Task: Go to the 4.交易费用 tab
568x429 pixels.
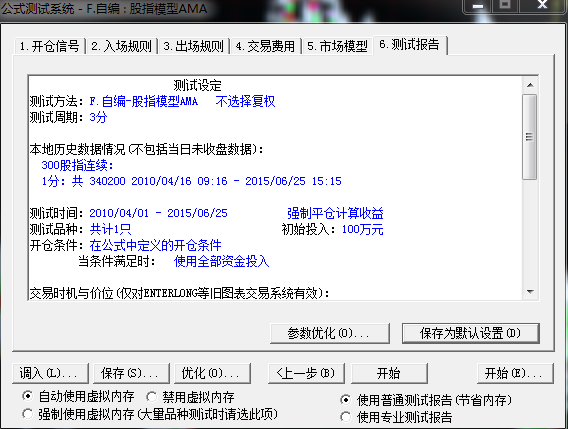Action: click(x=266, y=46)
